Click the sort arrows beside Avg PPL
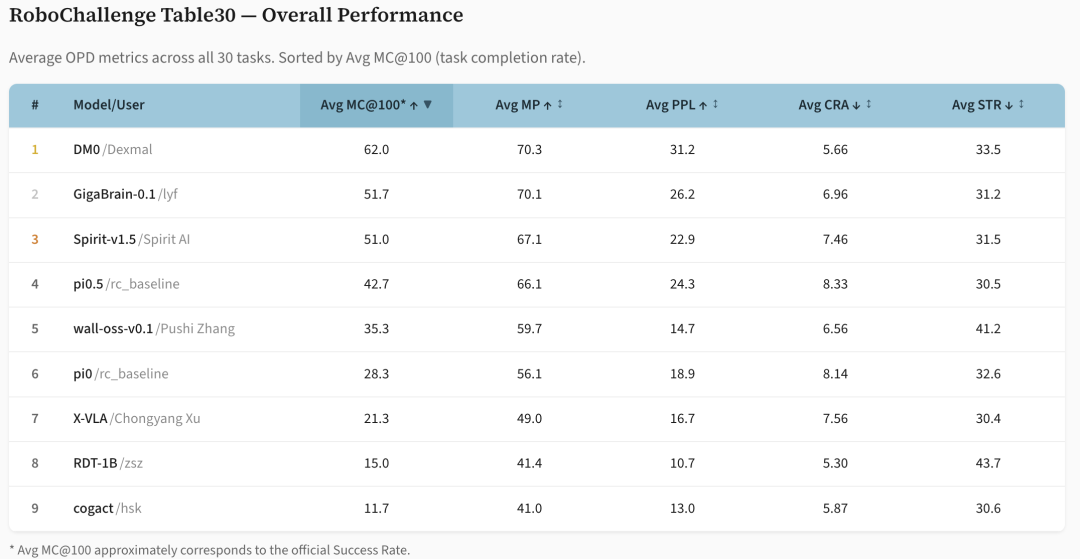The width and height of the screenshot is (1080, 559). pos(715,105)
